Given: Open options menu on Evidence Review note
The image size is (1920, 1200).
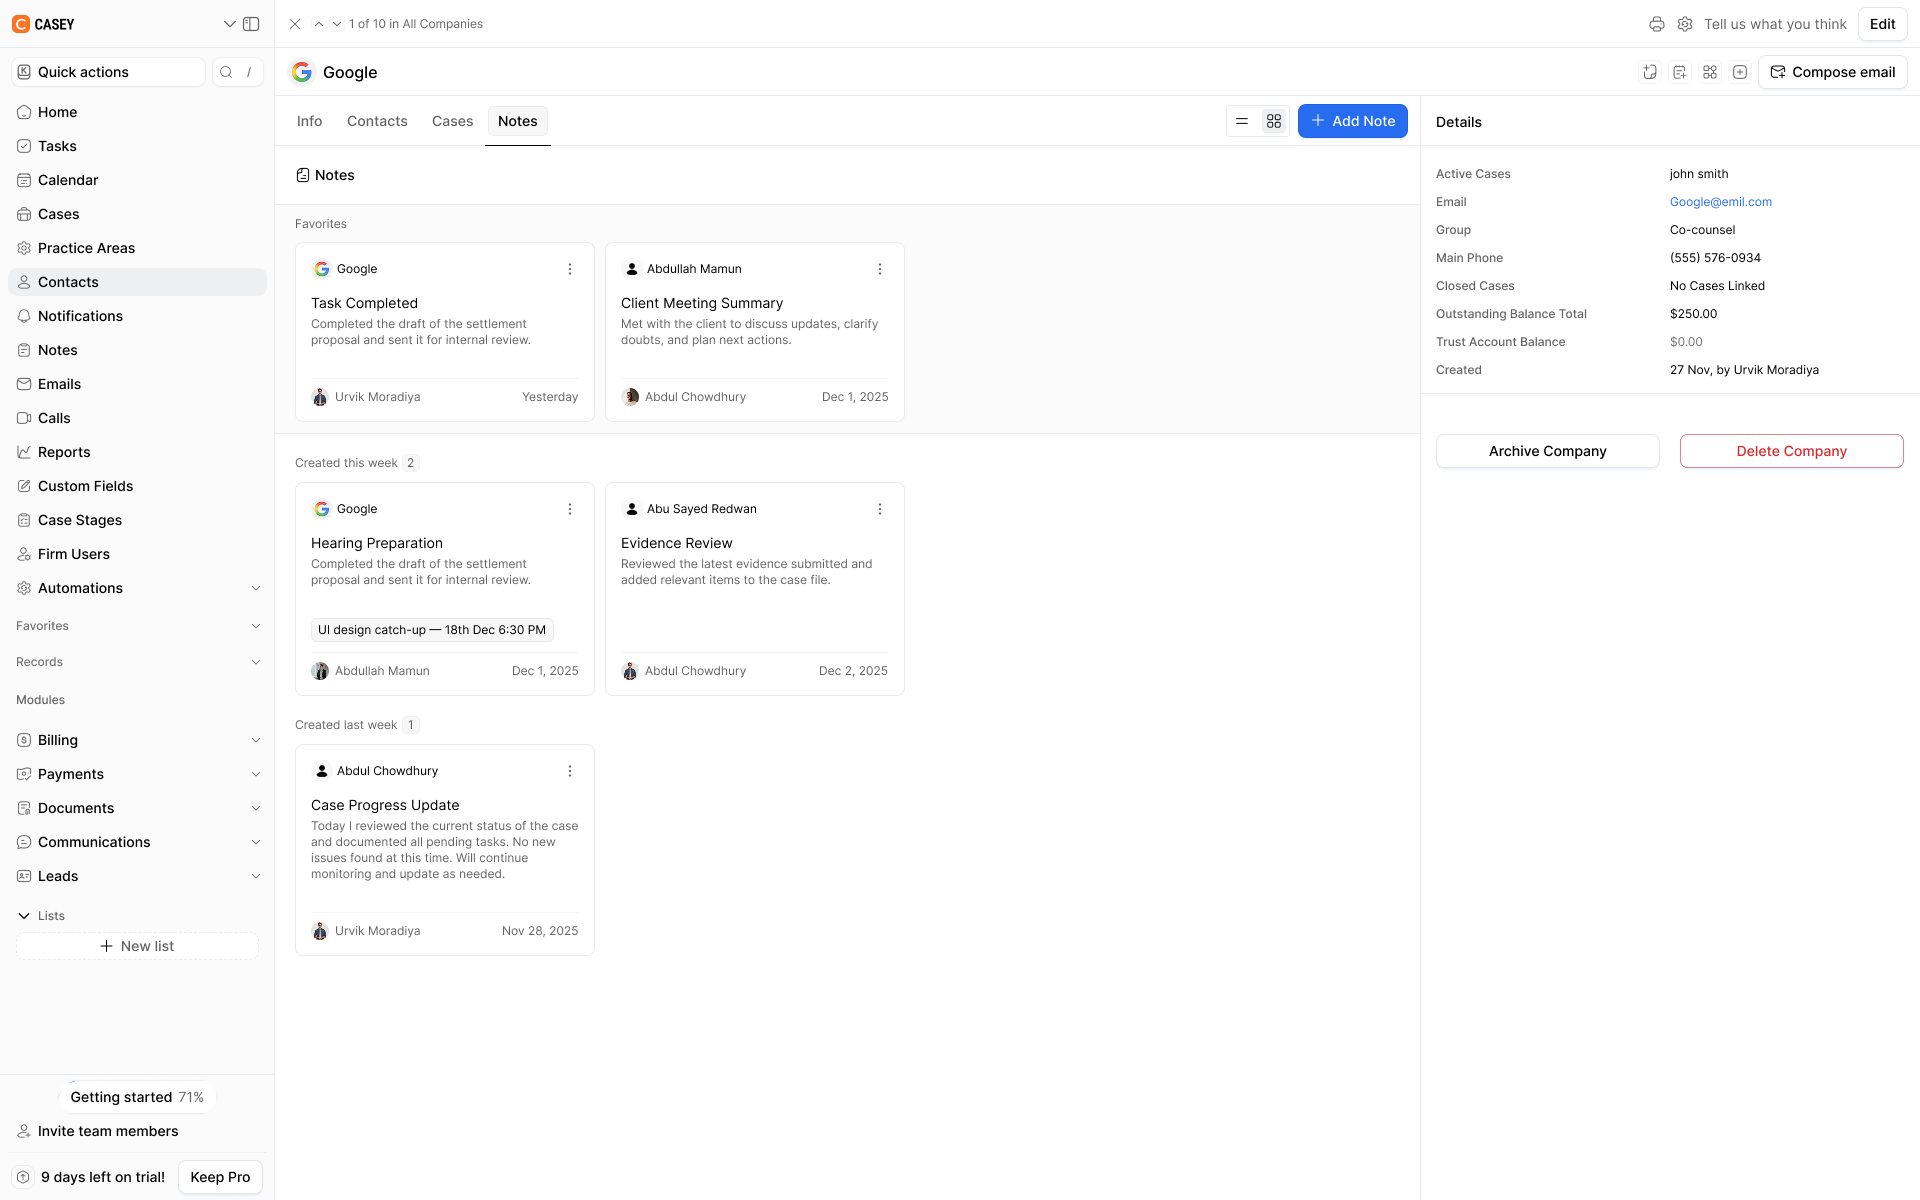Looking at the screenshot, I should (x=880, y=509).
